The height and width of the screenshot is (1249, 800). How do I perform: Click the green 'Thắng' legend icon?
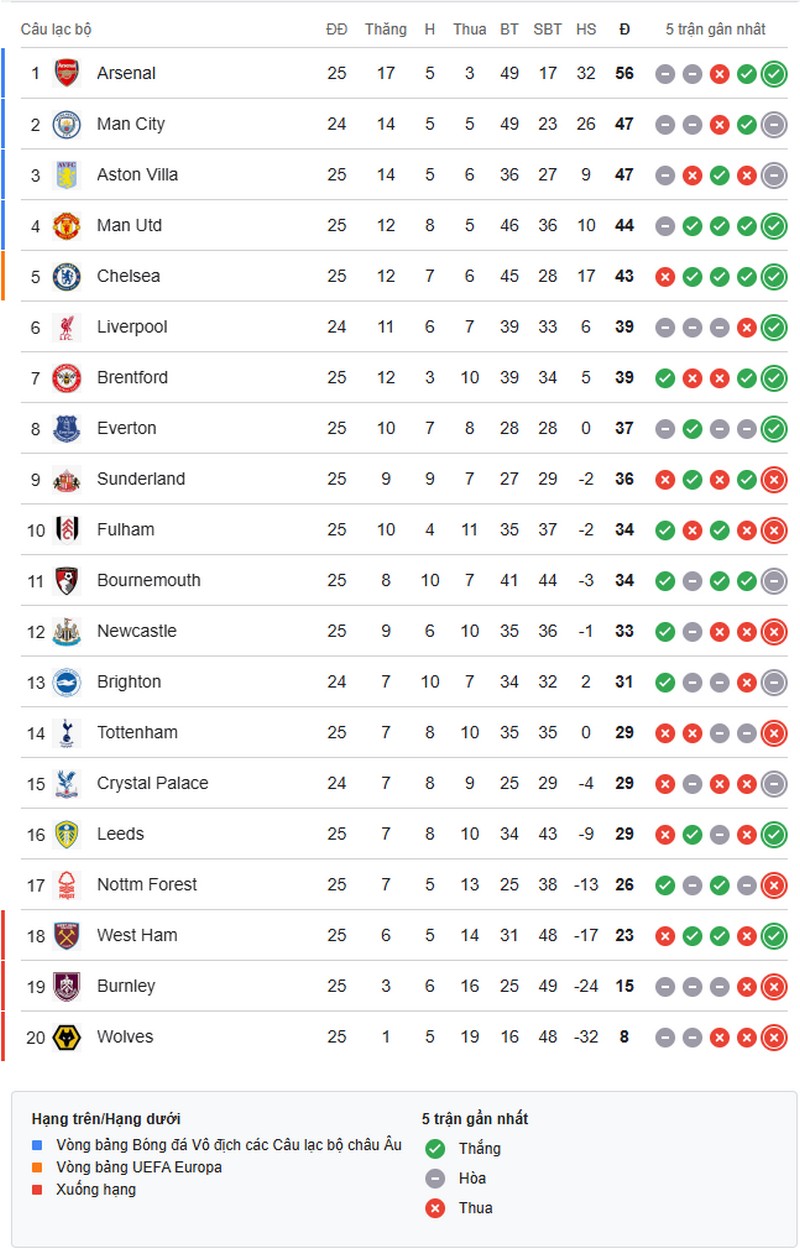click(435, 1149)
